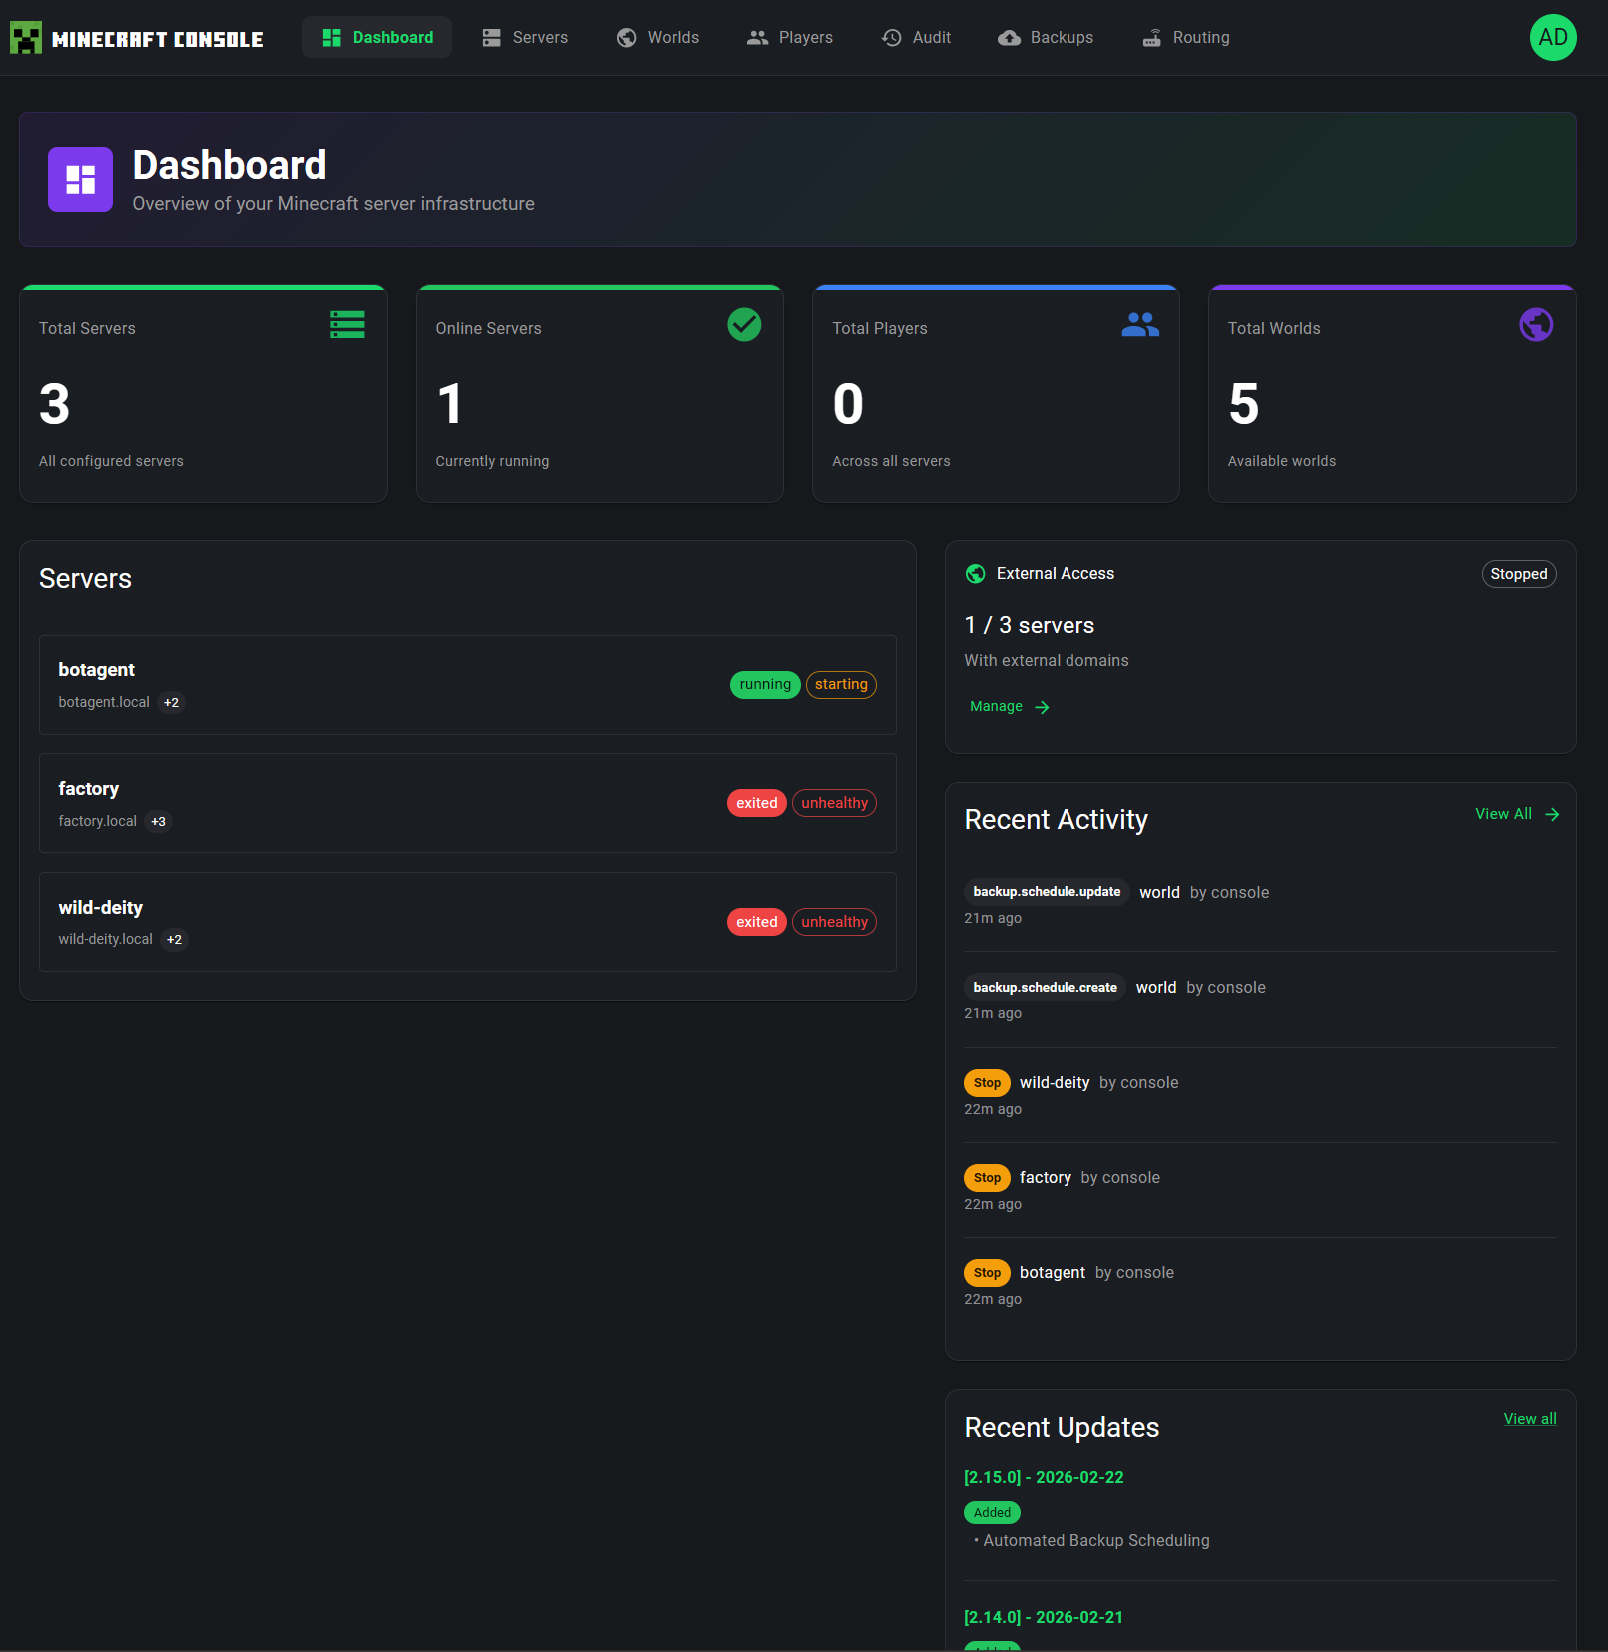Switch to the Worlds nav tab
Viewport: 1608px width, 1652px height.
click(658, 38)
